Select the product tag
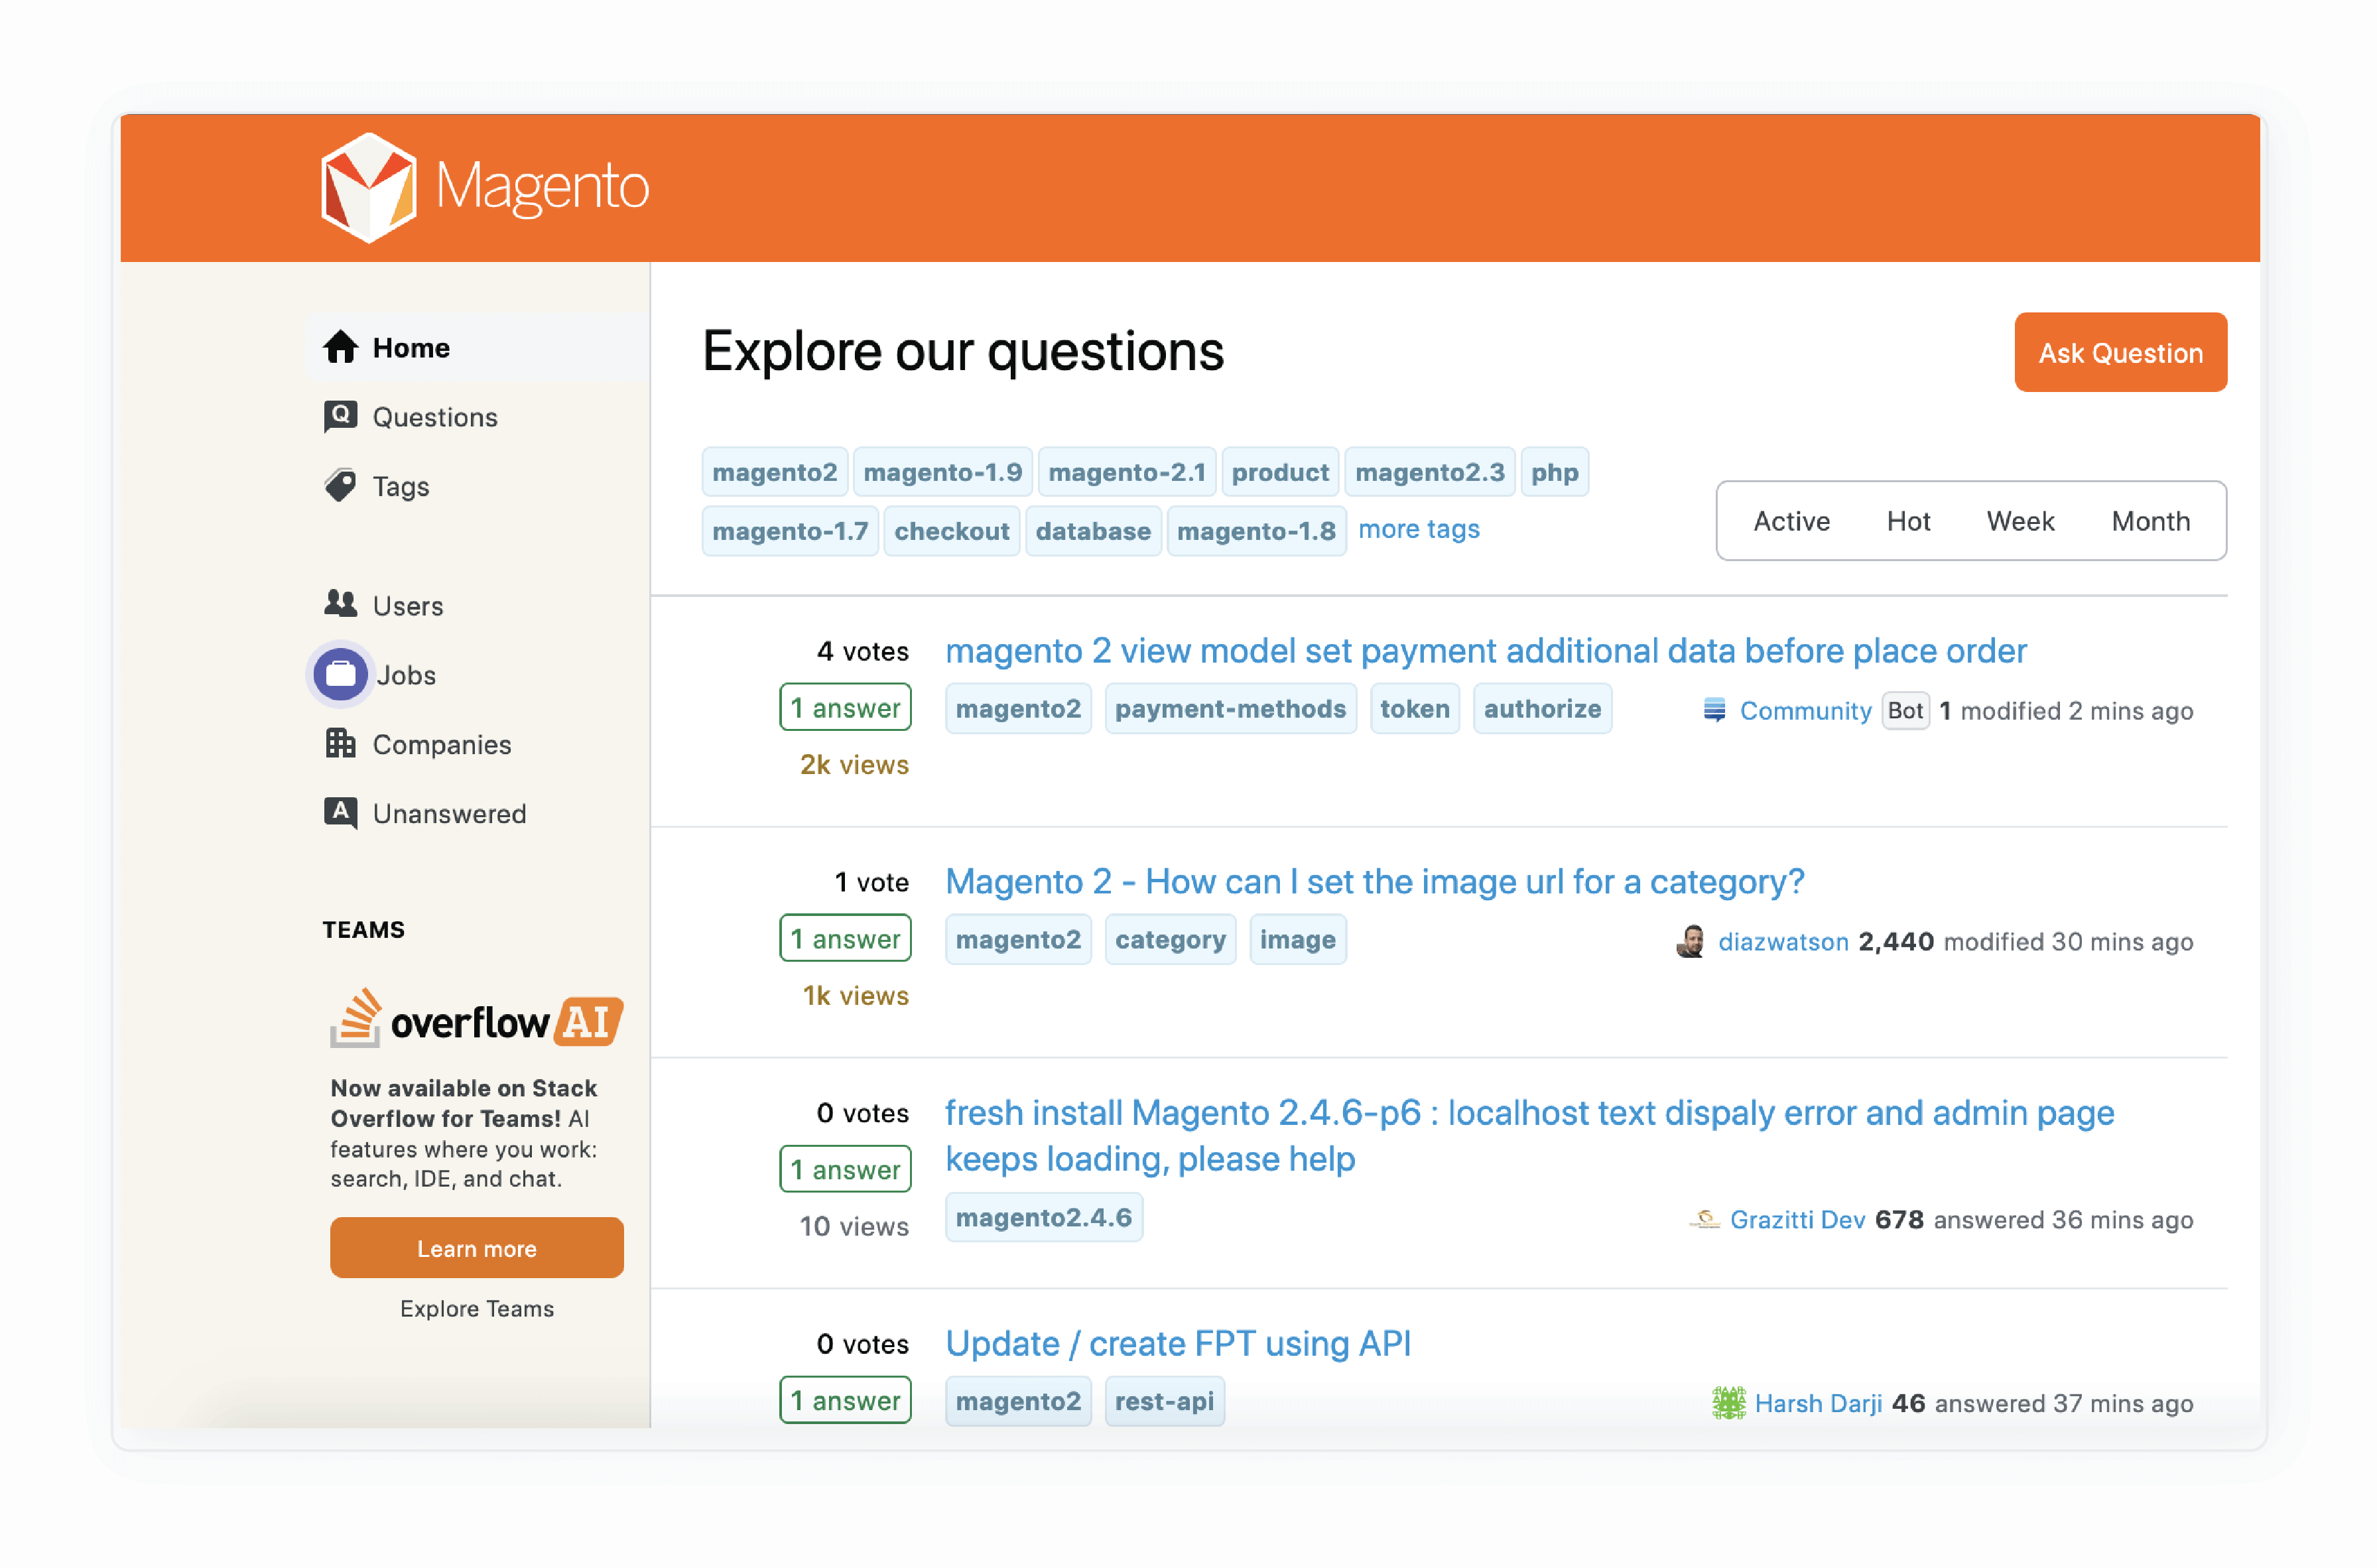The image size is (2377, 1568). [1280, 472]
